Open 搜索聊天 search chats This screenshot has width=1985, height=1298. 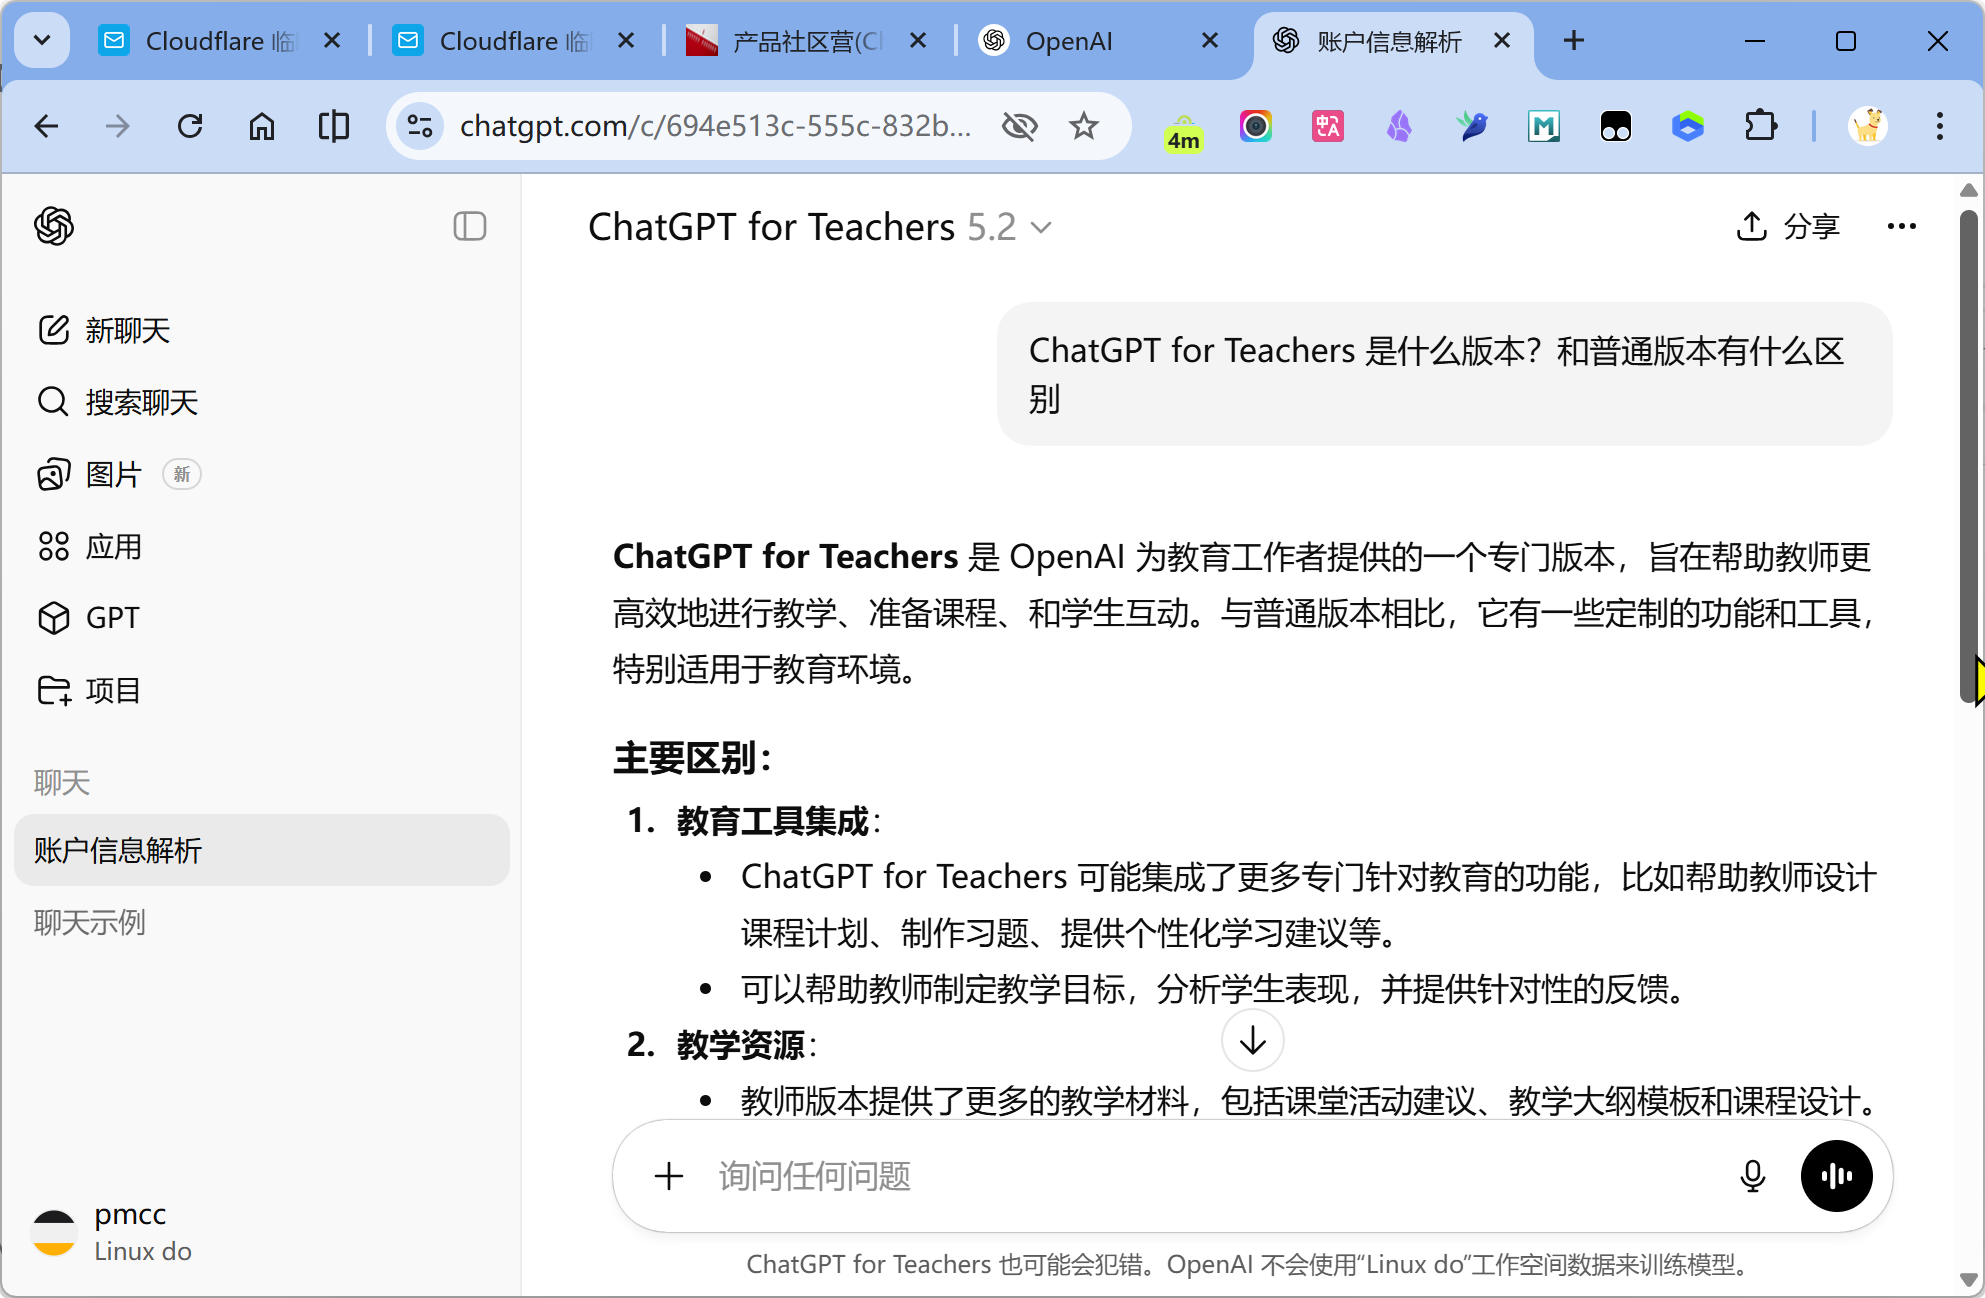coord(140,402)
